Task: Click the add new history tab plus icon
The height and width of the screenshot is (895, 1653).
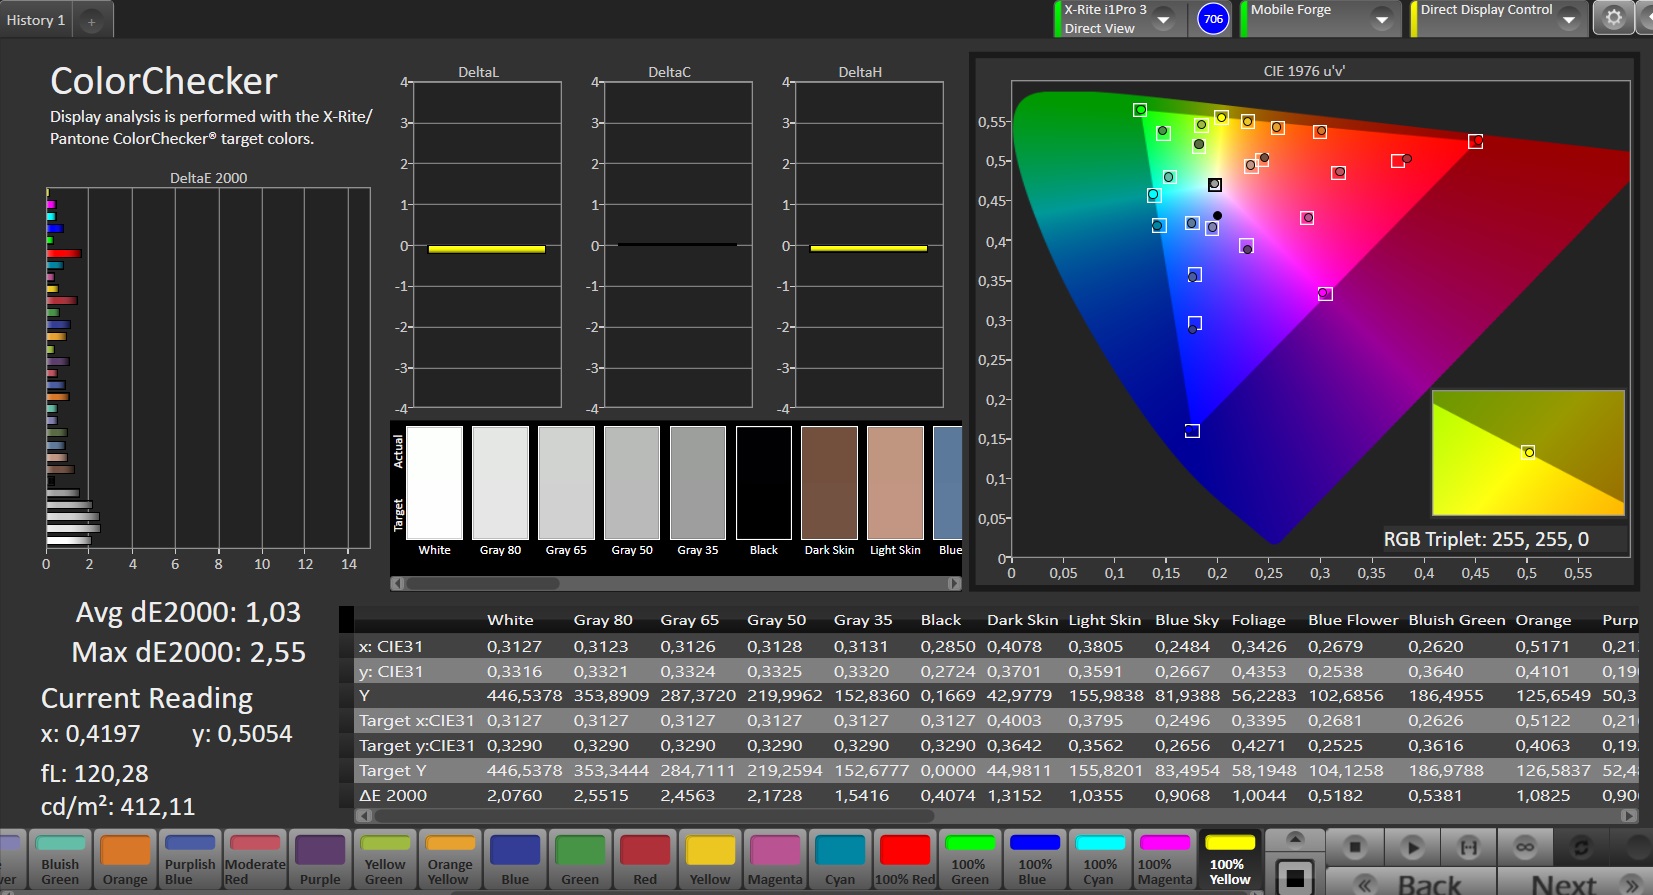Action: pyautogui.click(x=91, y=21)
